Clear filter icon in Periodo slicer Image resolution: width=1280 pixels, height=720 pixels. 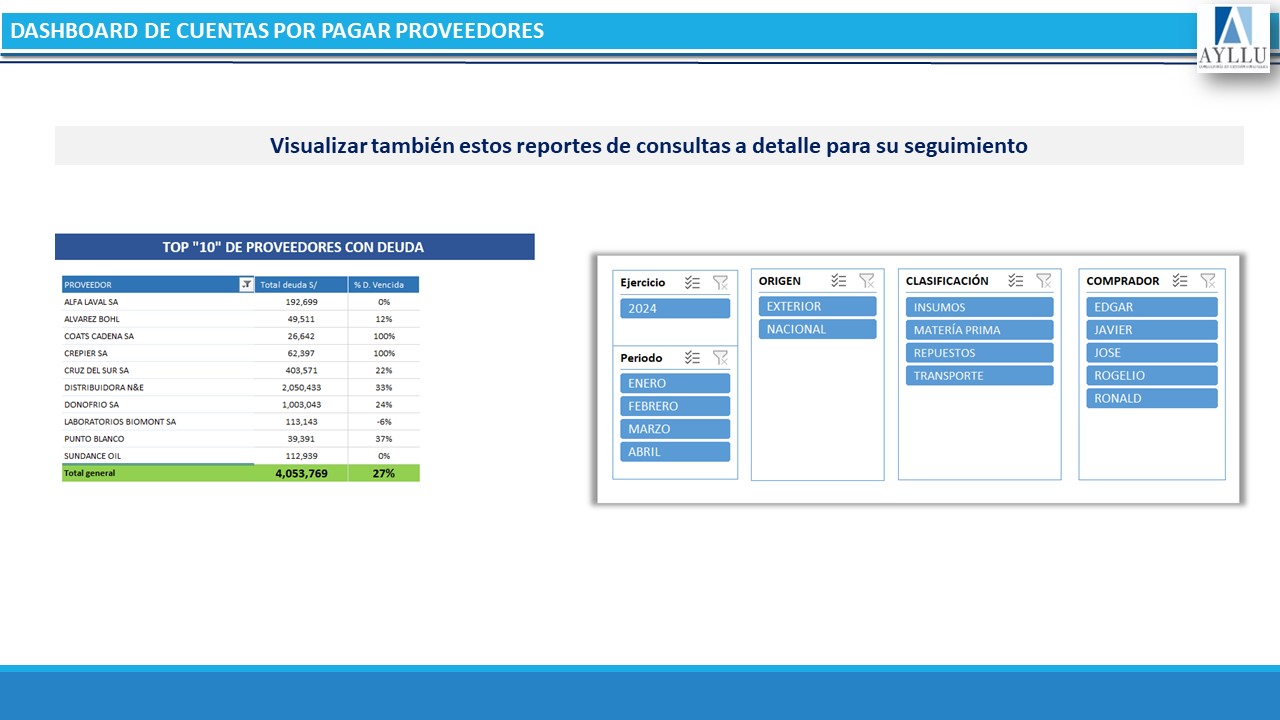pos(720,358)
